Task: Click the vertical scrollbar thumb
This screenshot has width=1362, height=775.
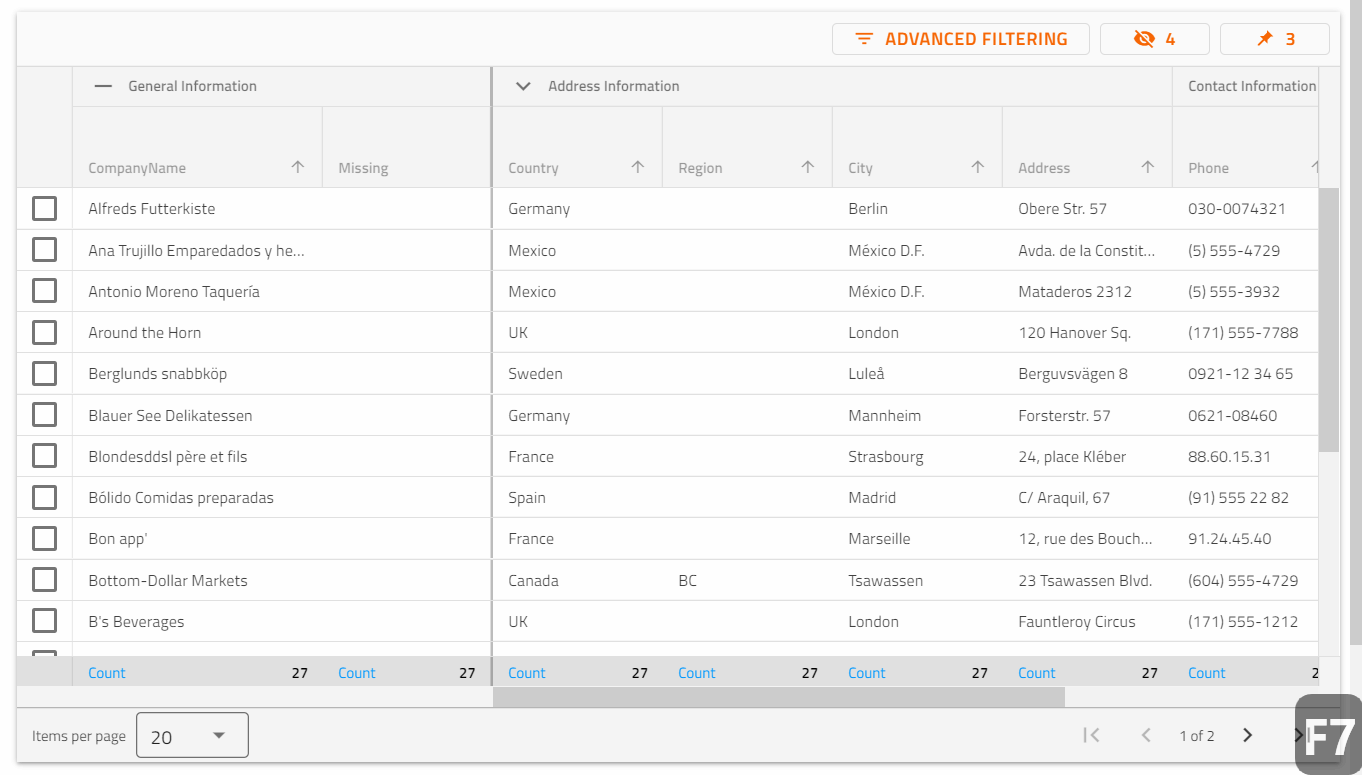Action: pyautogui.click(x=1328, y=320)
